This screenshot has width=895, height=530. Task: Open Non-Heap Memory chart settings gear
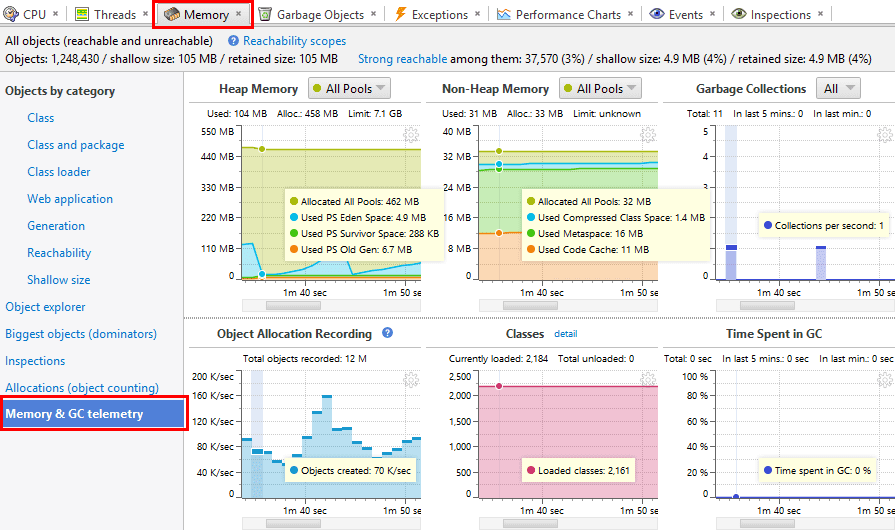(648, 135)
